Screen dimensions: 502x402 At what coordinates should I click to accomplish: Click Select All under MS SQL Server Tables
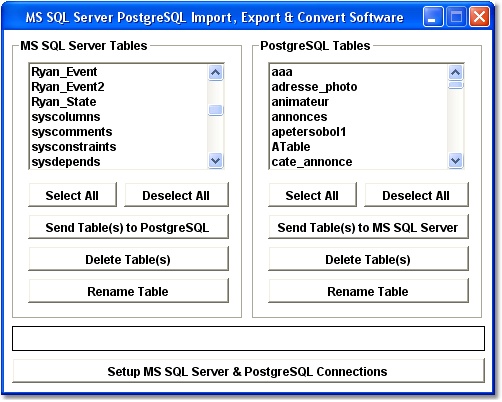pyautogui.click(x=72, y=195)
